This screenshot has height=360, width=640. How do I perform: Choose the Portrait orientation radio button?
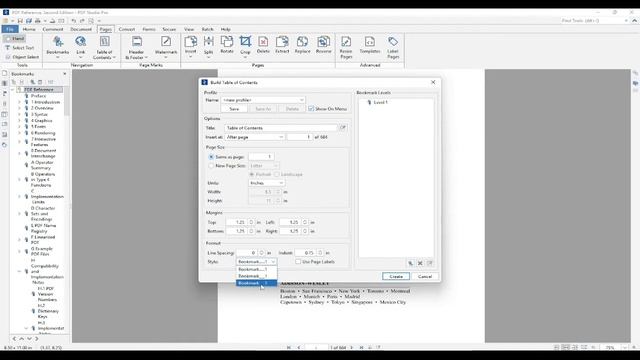[252, 174]
